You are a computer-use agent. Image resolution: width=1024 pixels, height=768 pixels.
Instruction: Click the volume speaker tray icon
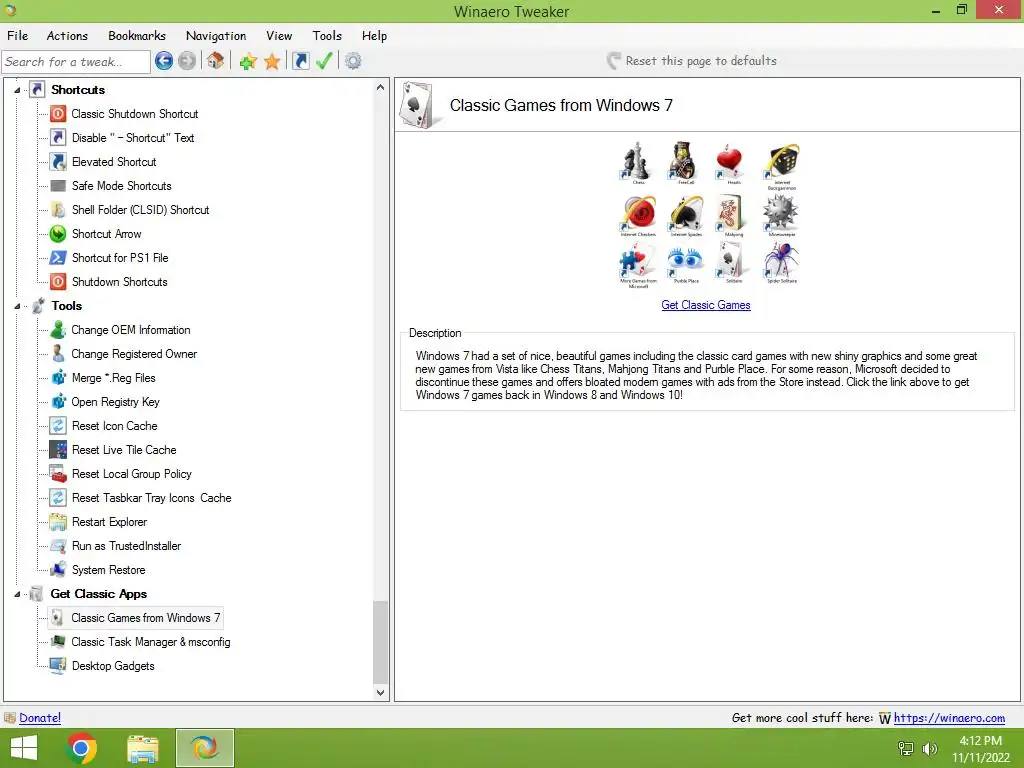(930, 749)
